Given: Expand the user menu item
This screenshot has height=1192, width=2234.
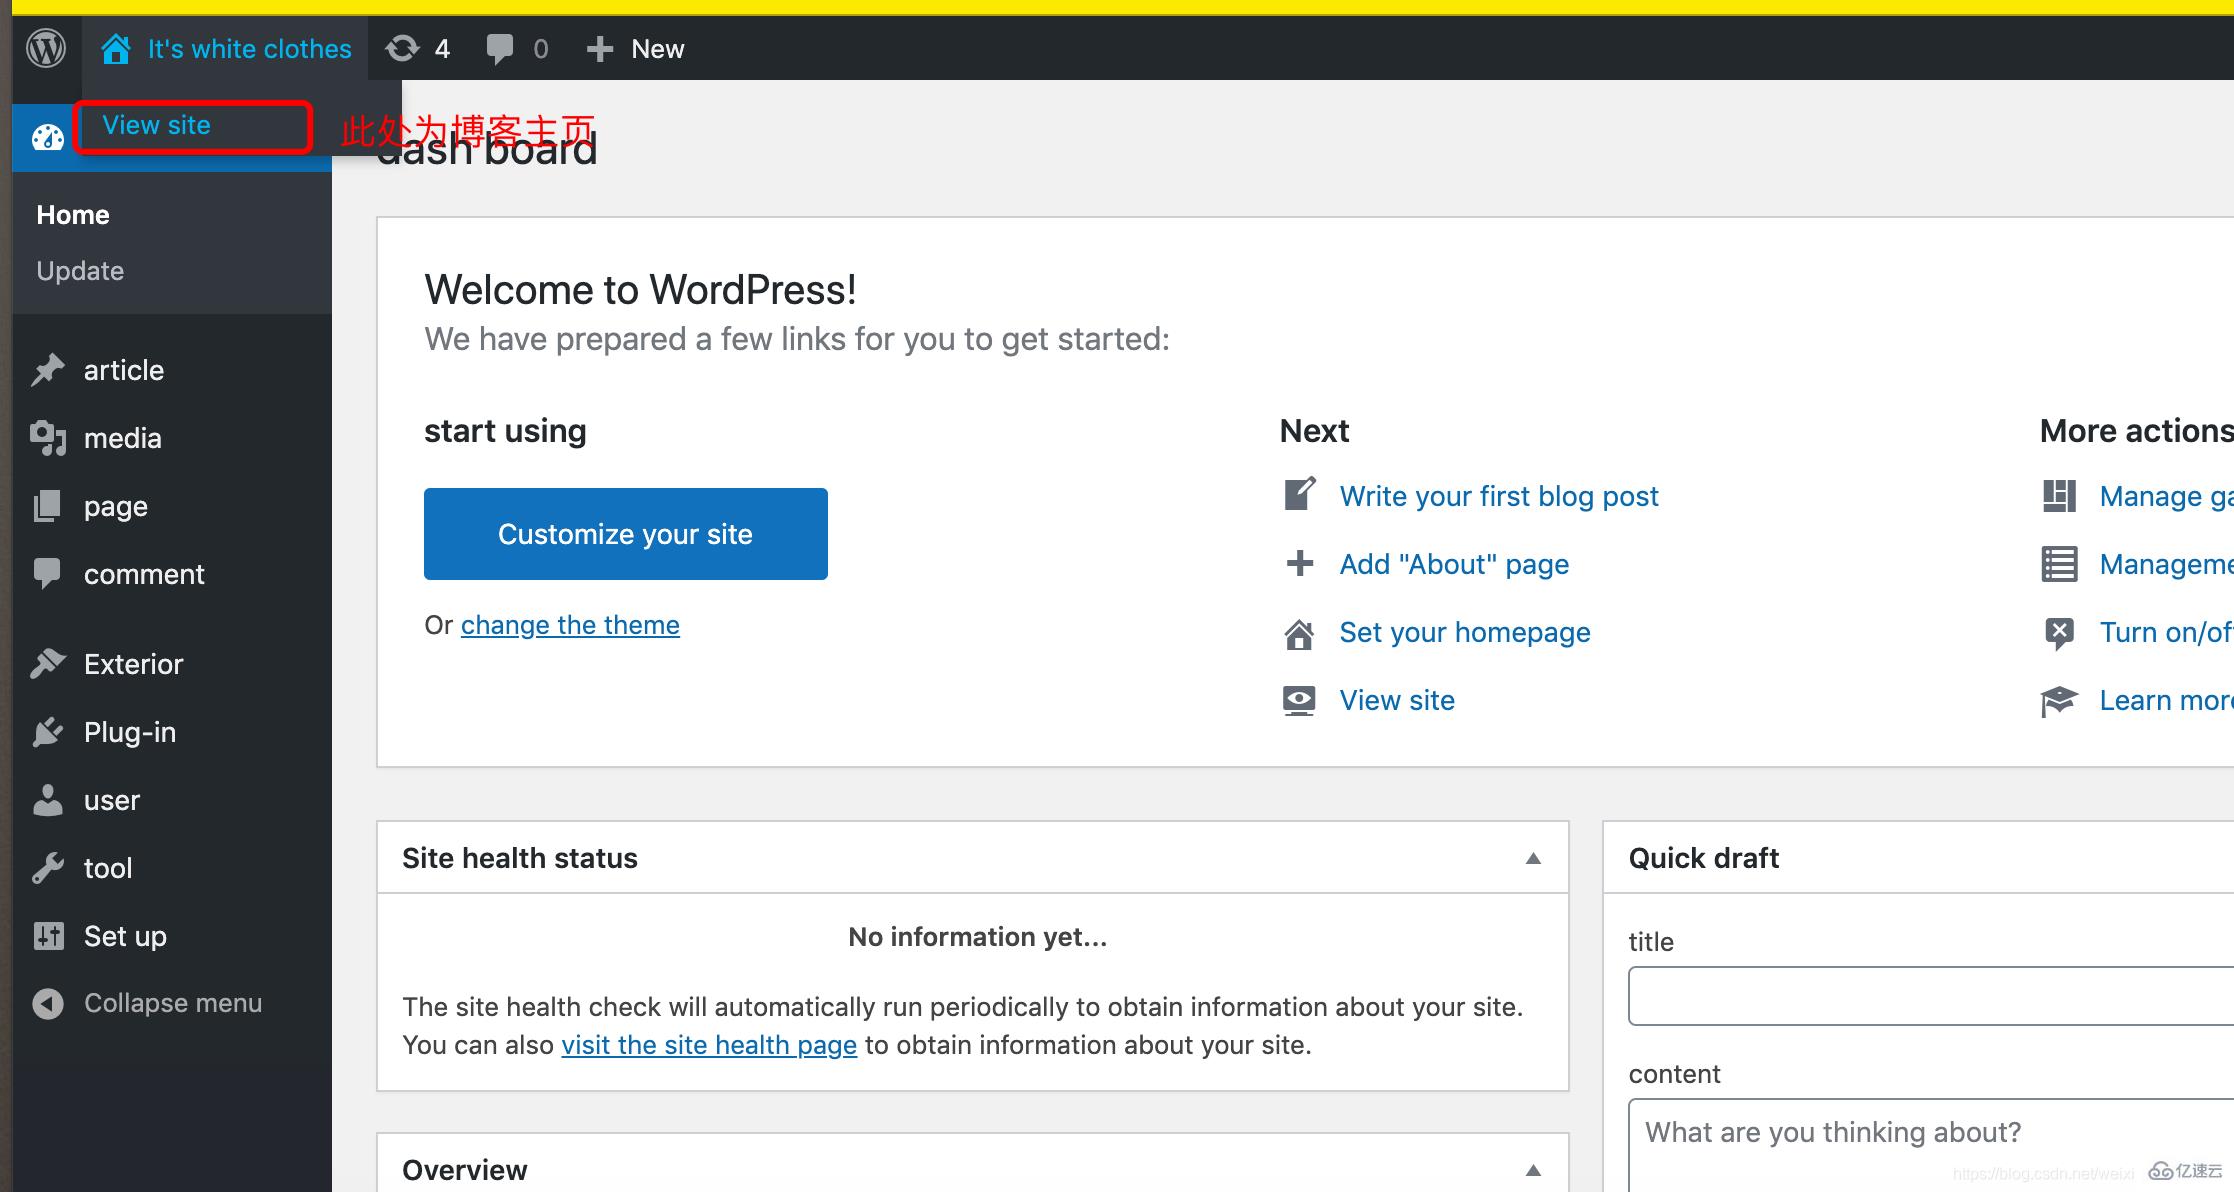Looking at the screenshot, I should [x=111, y=799].
